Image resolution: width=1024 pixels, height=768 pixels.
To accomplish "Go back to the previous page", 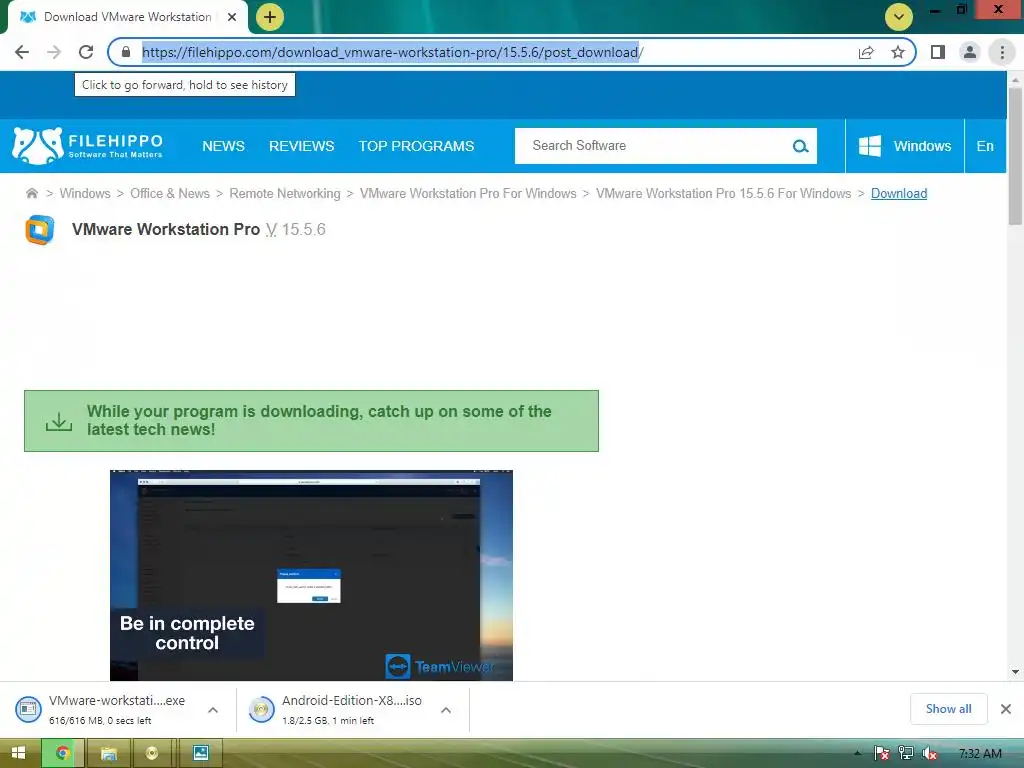I will point(22,52).
